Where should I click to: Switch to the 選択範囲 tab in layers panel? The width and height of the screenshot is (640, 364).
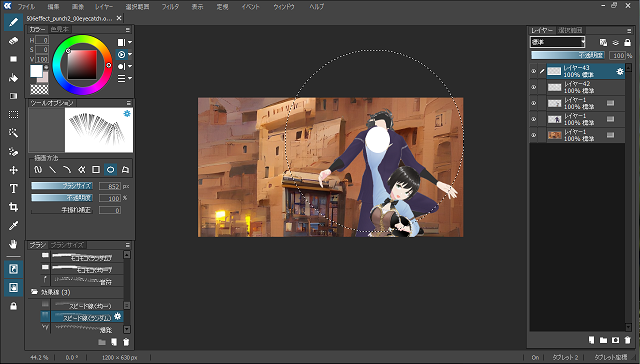[570, 30]
